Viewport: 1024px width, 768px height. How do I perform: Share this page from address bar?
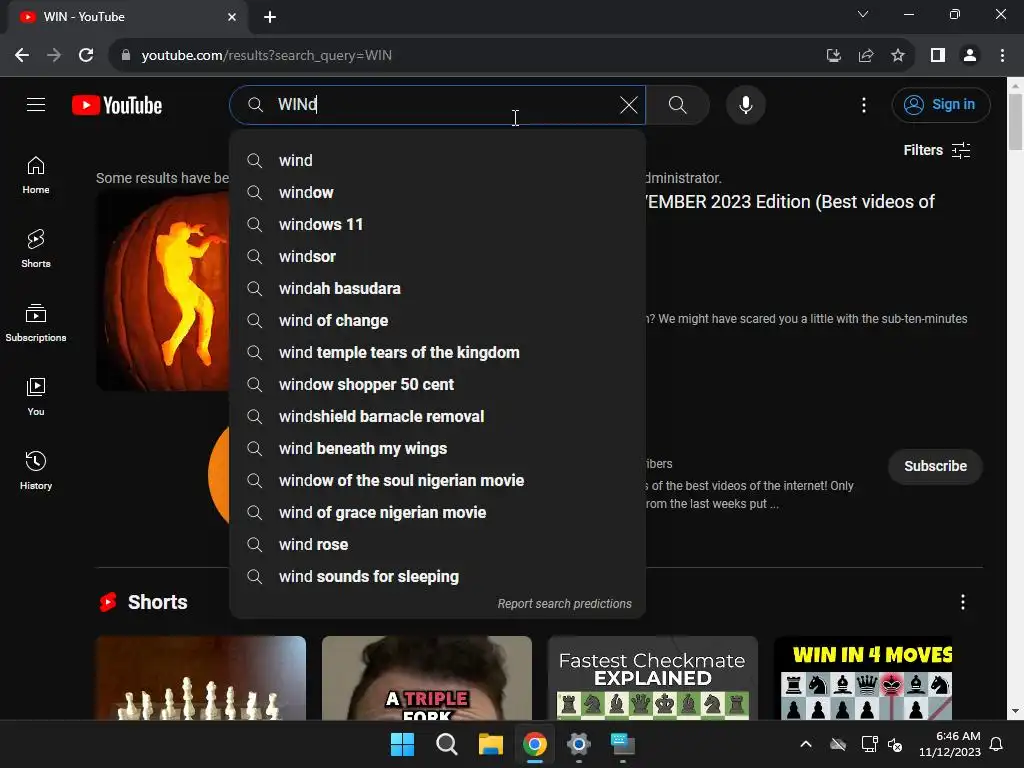(x=866, y=56)
